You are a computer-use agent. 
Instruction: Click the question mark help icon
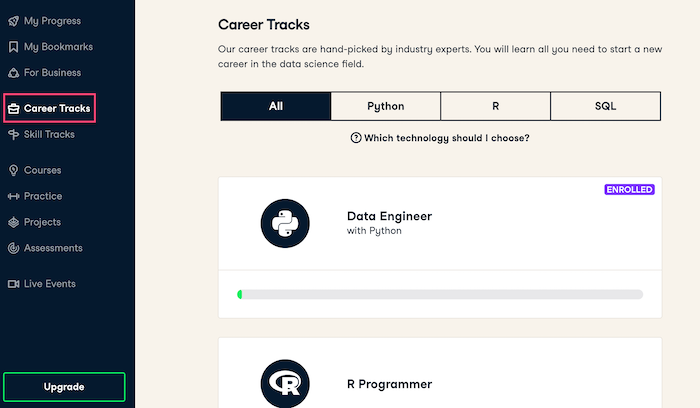[x=356, y=138]
